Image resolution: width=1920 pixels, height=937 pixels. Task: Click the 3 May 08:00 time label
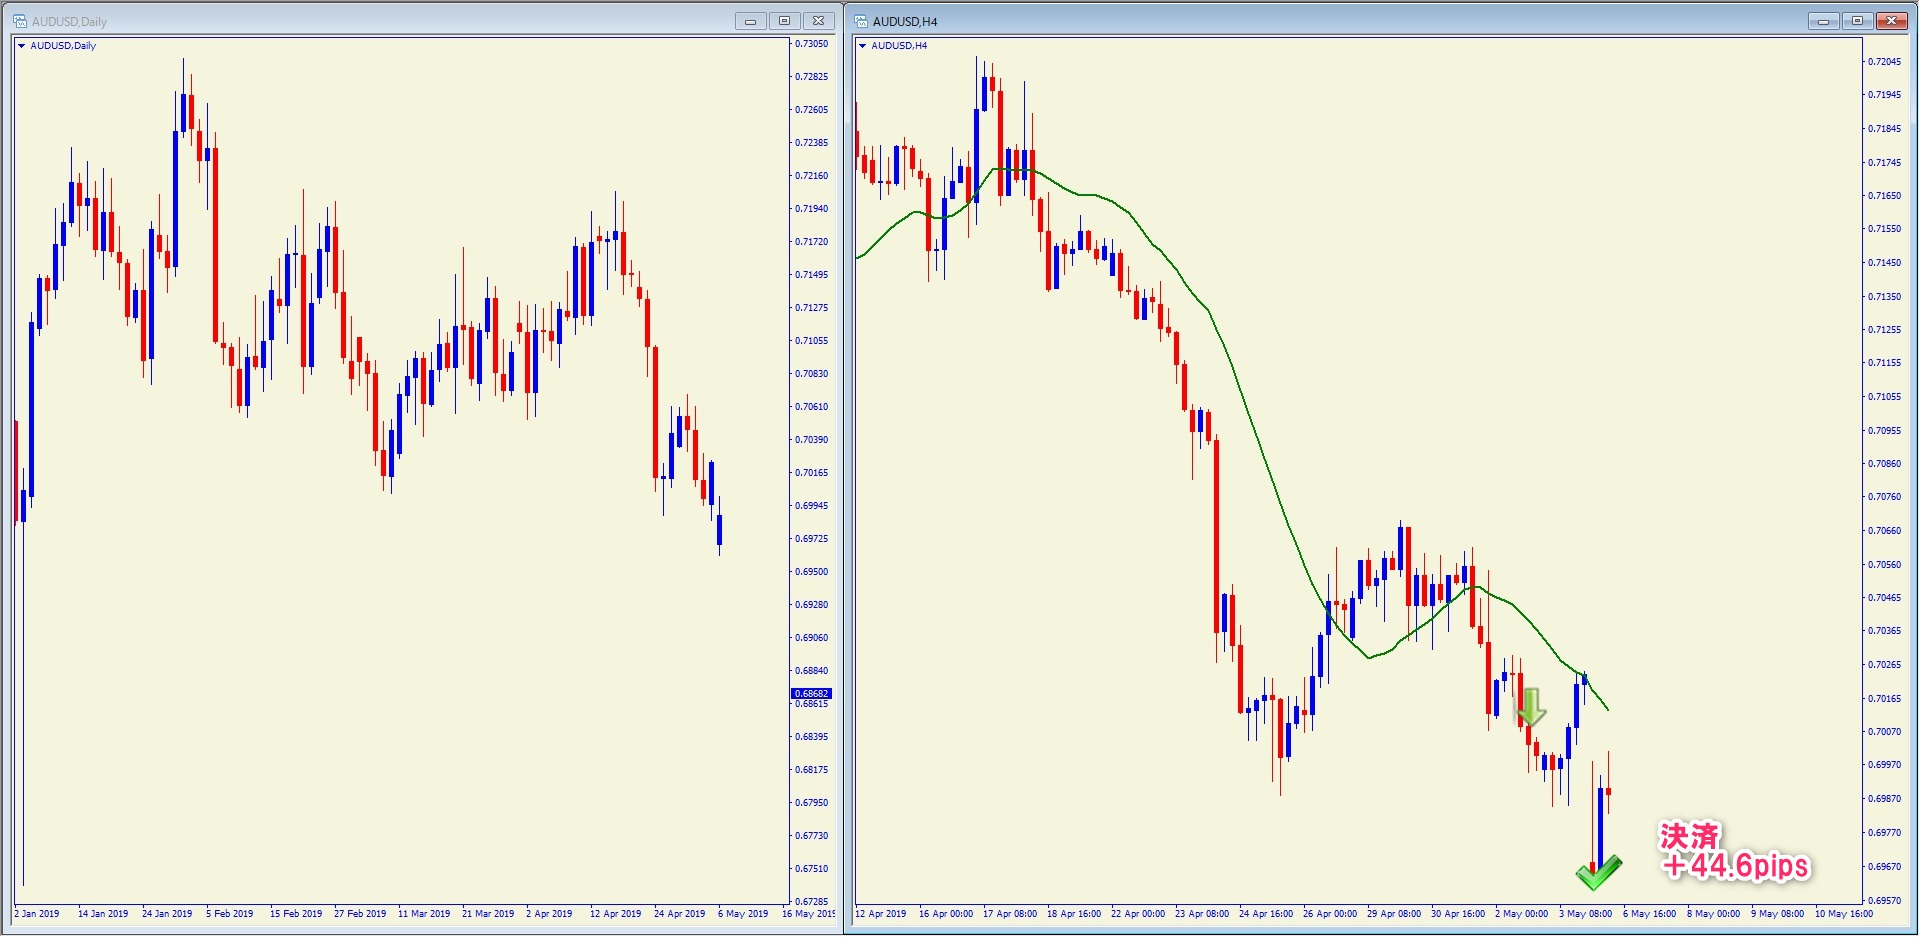point(1585,914)
